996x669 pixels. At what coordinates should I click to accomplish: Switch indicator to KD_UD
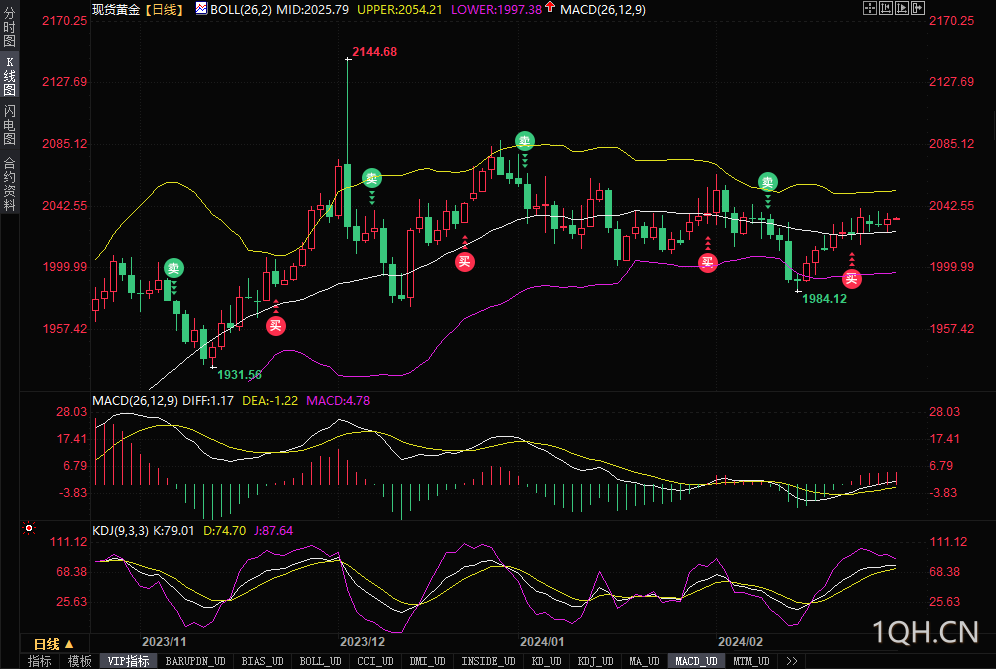click(546, 661)
